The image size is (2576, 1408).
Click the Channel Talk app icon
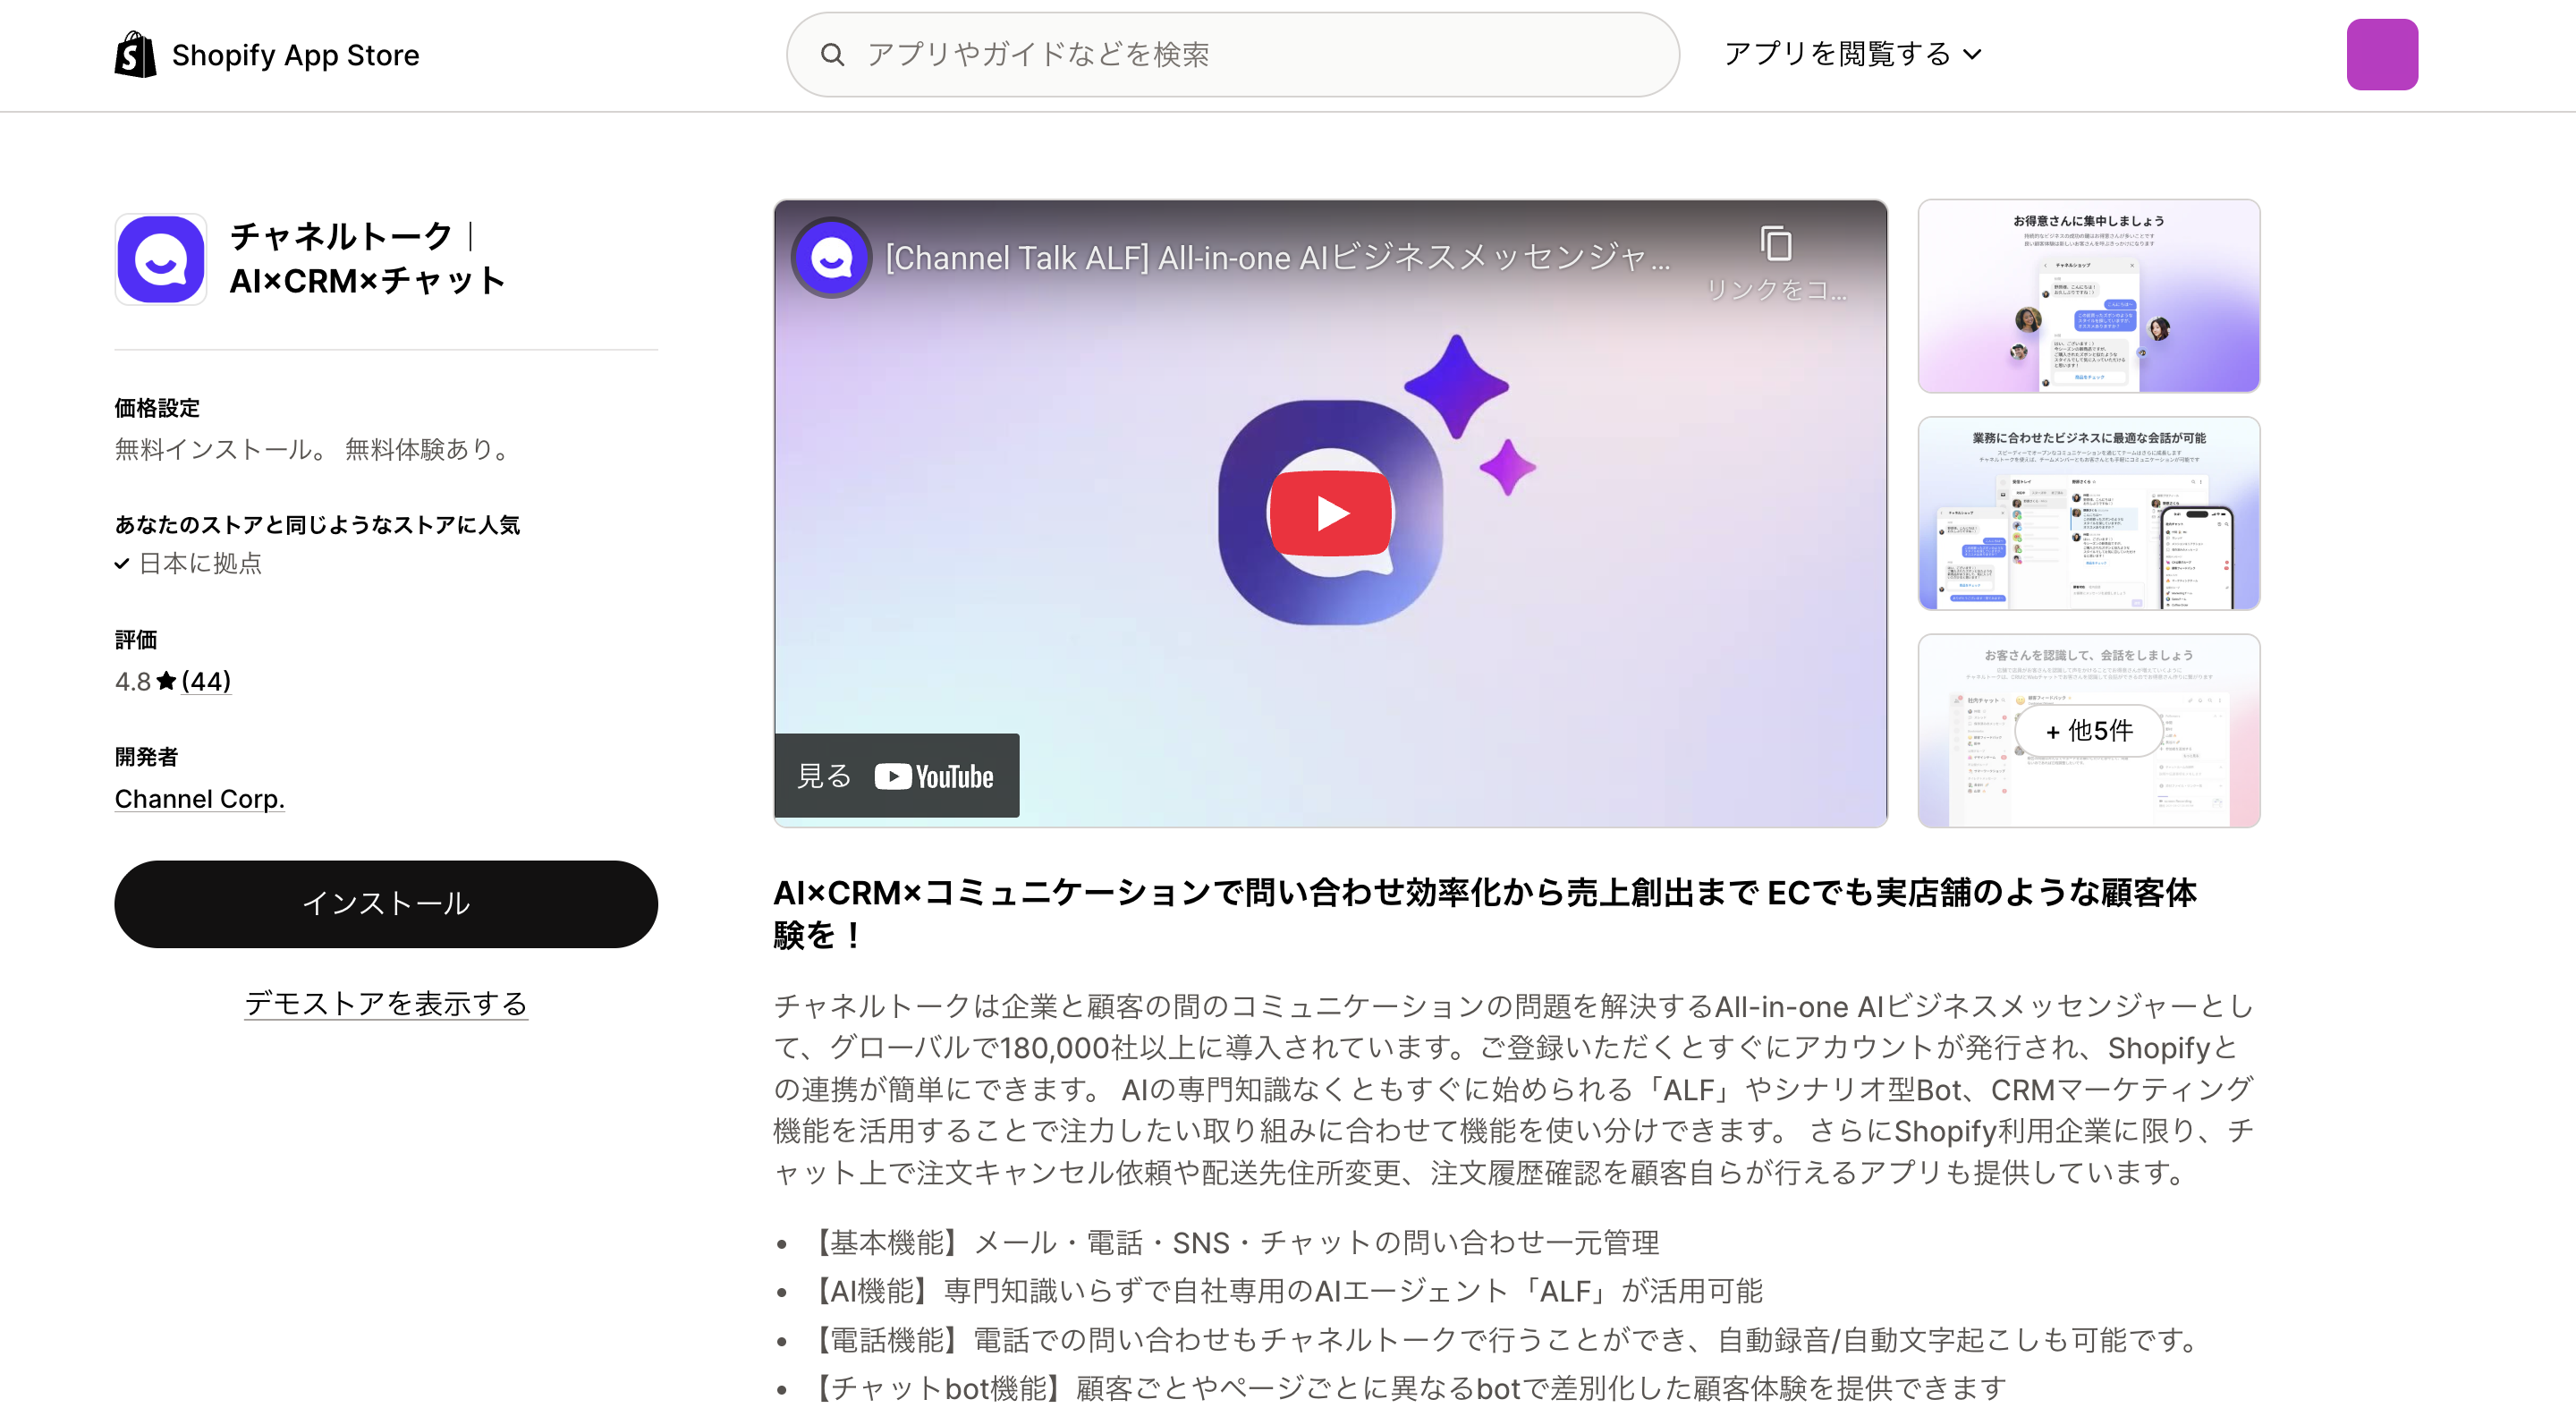pos(161,259)
